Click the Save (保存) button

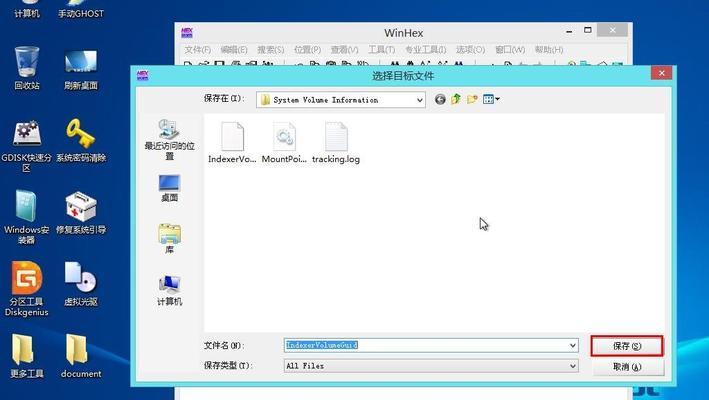[627, 346]
